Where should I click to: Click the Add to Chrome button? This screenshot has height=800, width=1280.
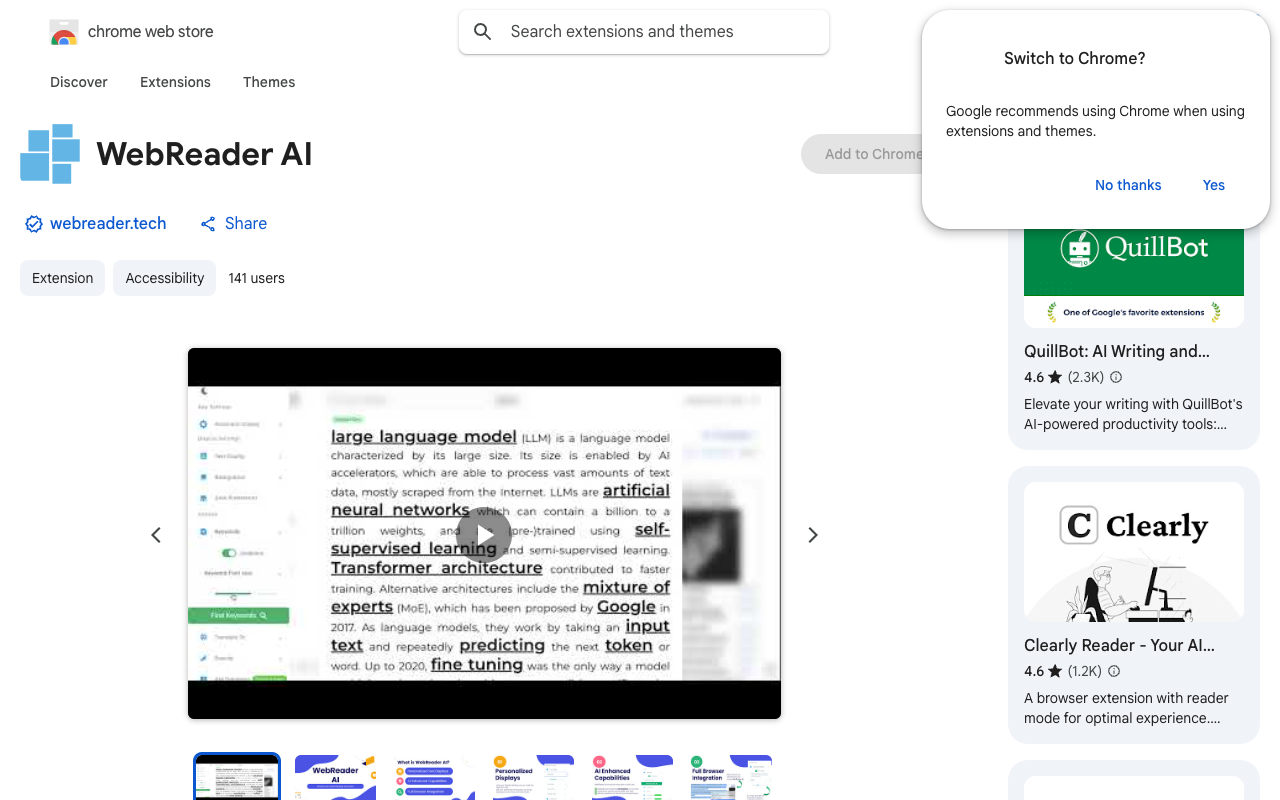point(862,154)
